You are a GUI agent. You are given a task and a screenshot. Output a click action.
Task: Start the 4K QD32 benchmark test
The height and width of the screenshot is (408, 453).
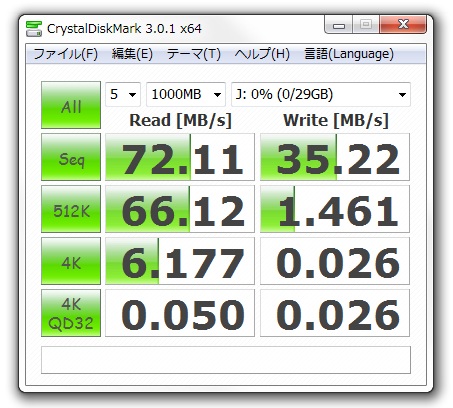71,313
